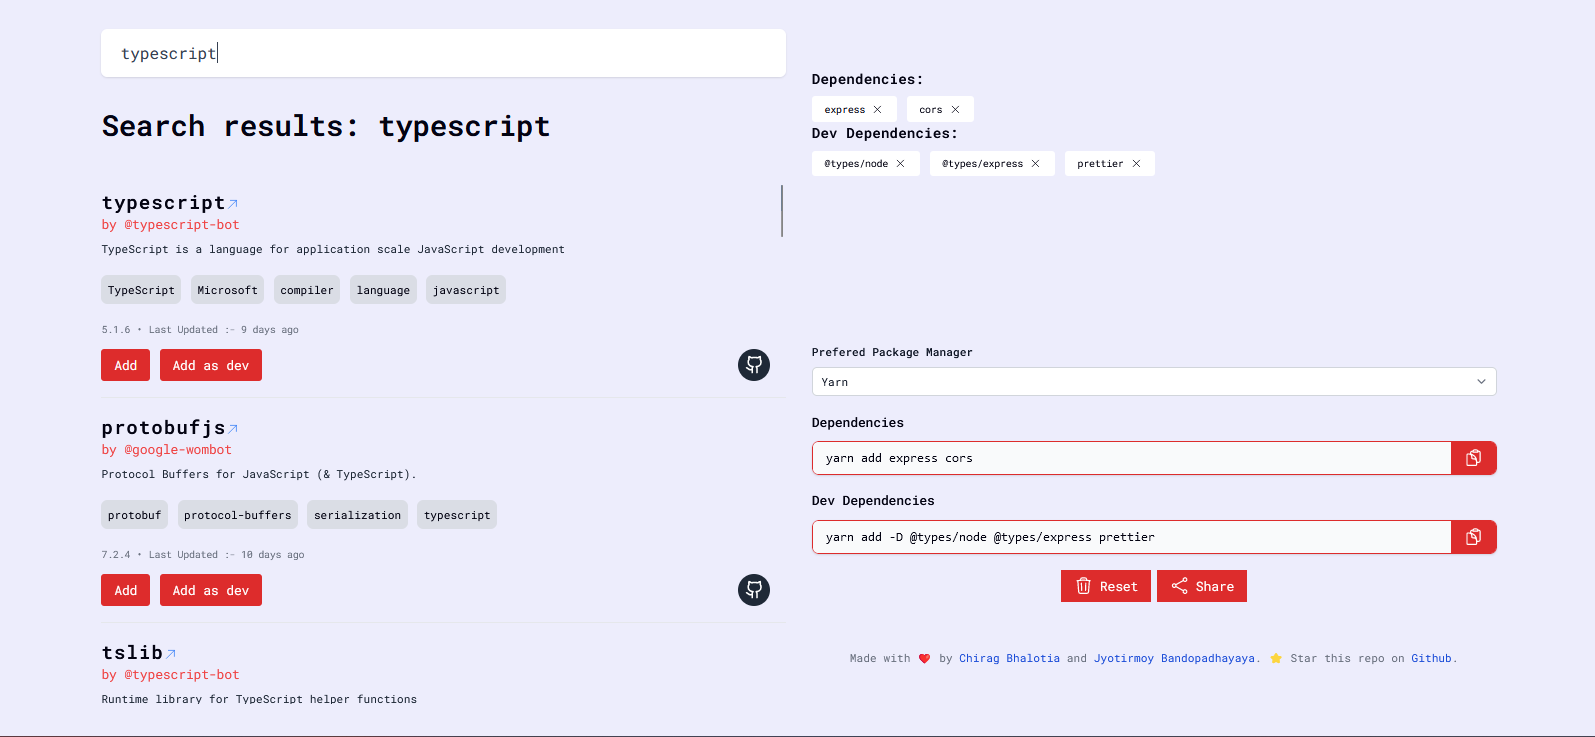
Task: Remove the express dependency with its X
Action: point(878,110)
